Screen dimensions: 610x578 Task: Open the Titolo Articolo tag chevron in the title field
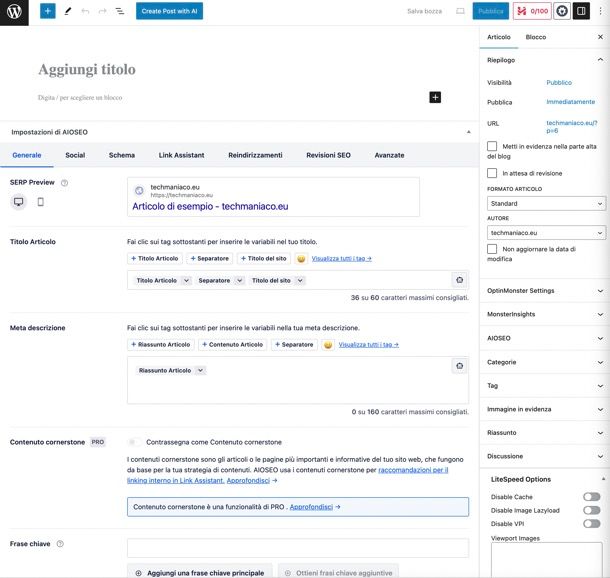[186, 280]
